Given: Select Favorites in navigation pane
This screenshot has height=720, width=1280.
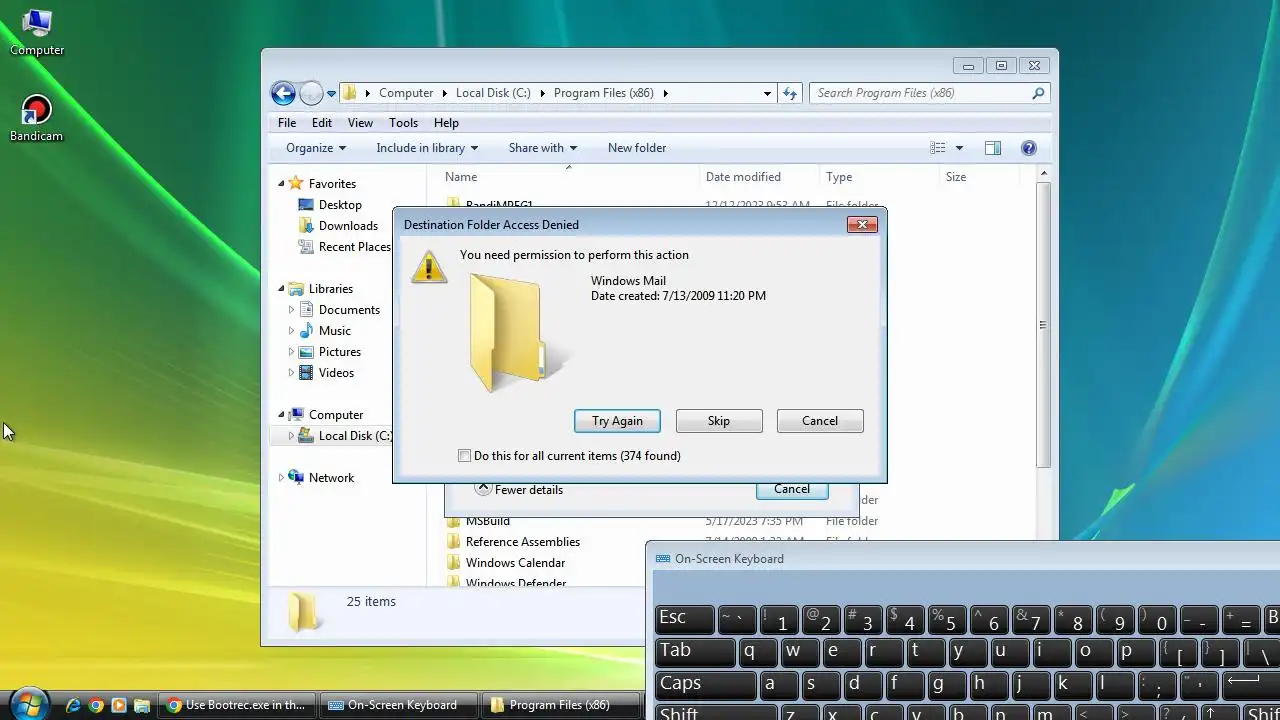Looking at the screenshot, I should point(332,184).
